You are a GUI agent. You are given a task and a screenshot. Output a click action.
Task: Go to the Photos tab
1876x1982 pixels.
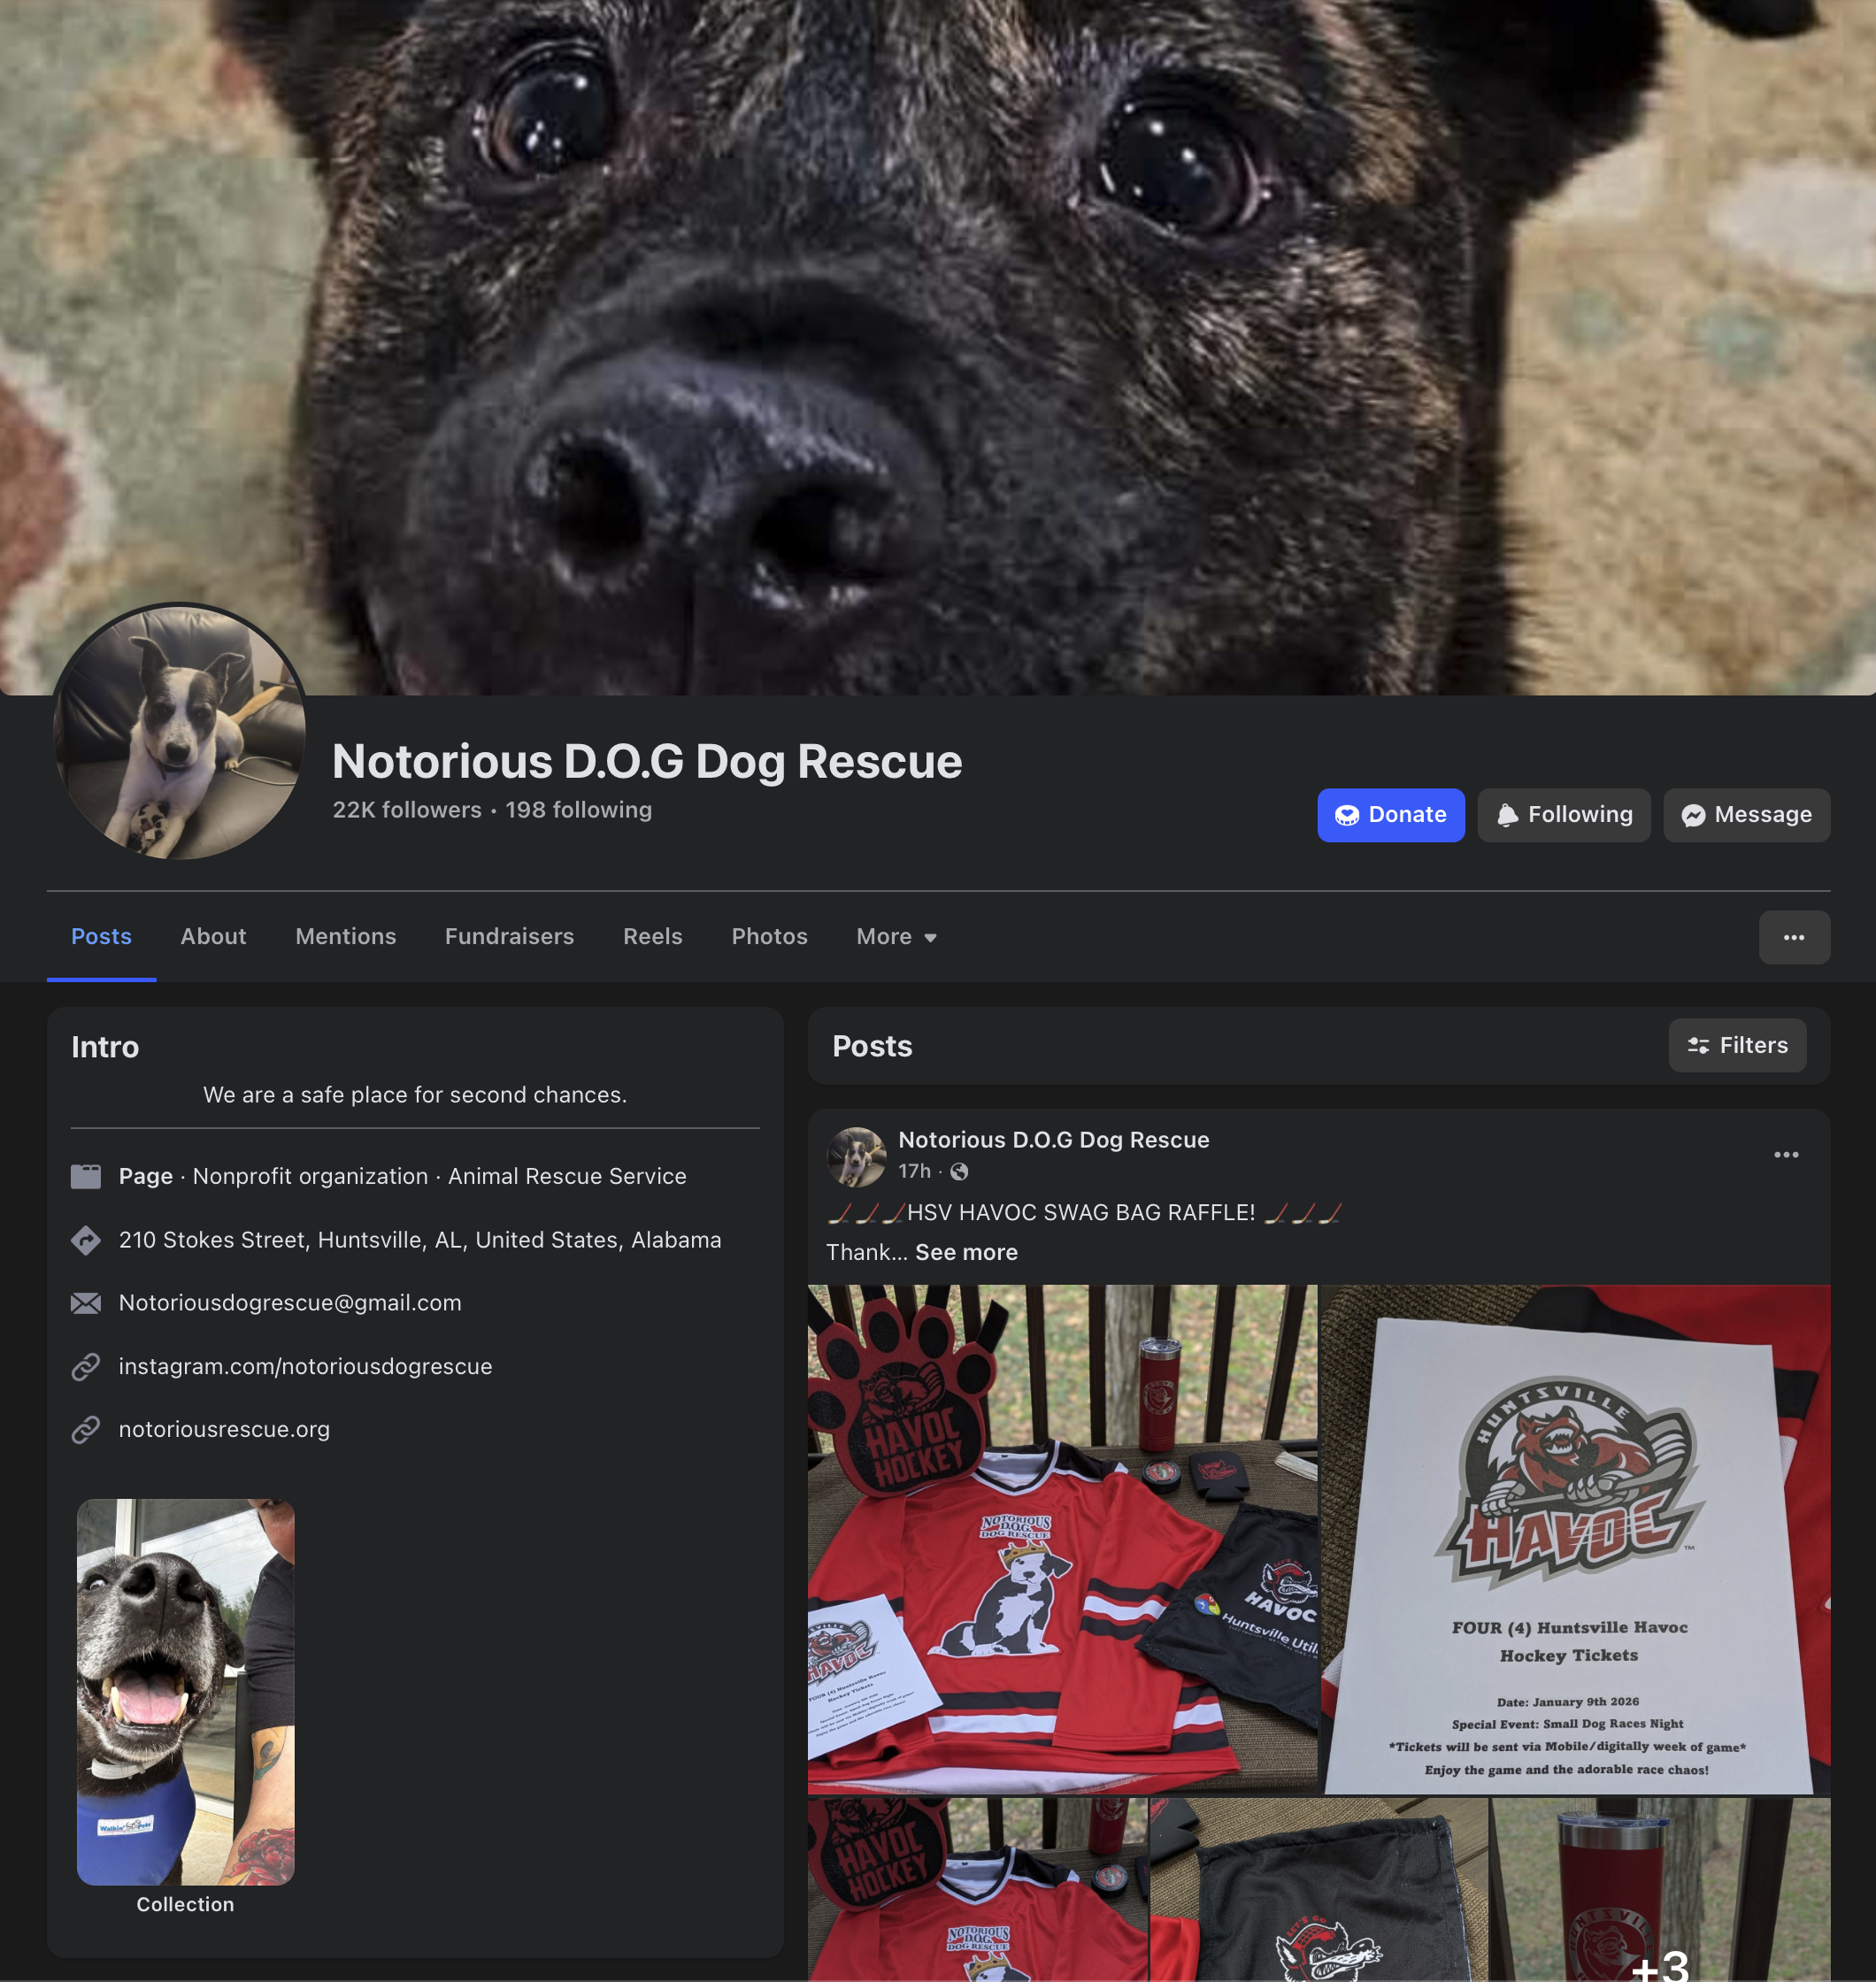pos(769,937)
